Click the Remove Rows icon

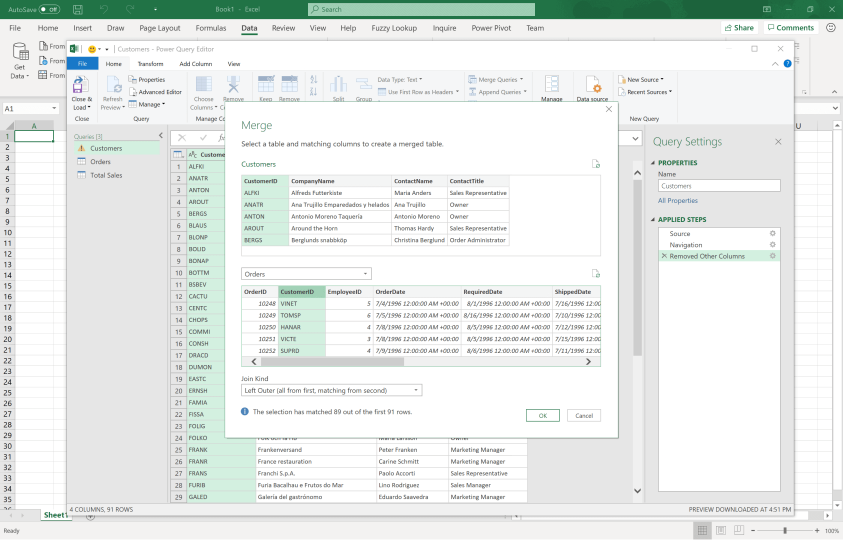point(289,85)
